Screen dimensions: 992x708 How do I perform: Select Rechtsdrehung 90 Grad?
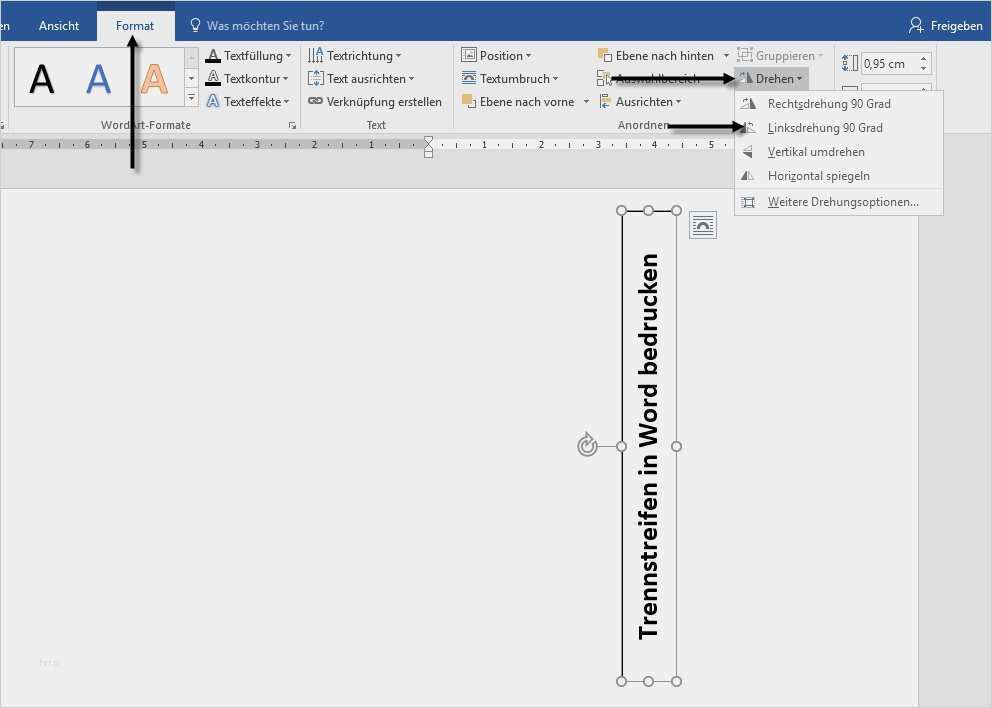tap(828, 104)
